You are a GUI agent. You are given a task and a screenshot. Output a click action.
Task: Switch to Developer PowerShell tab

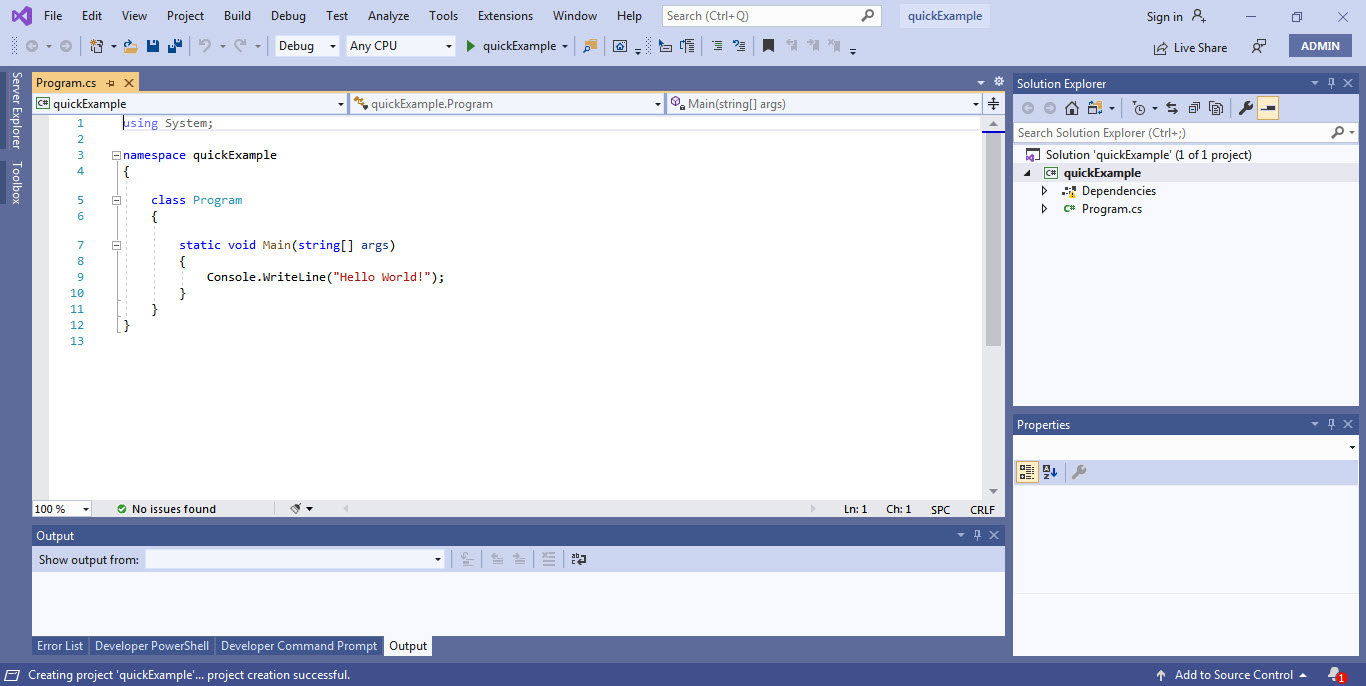[152, 646]
